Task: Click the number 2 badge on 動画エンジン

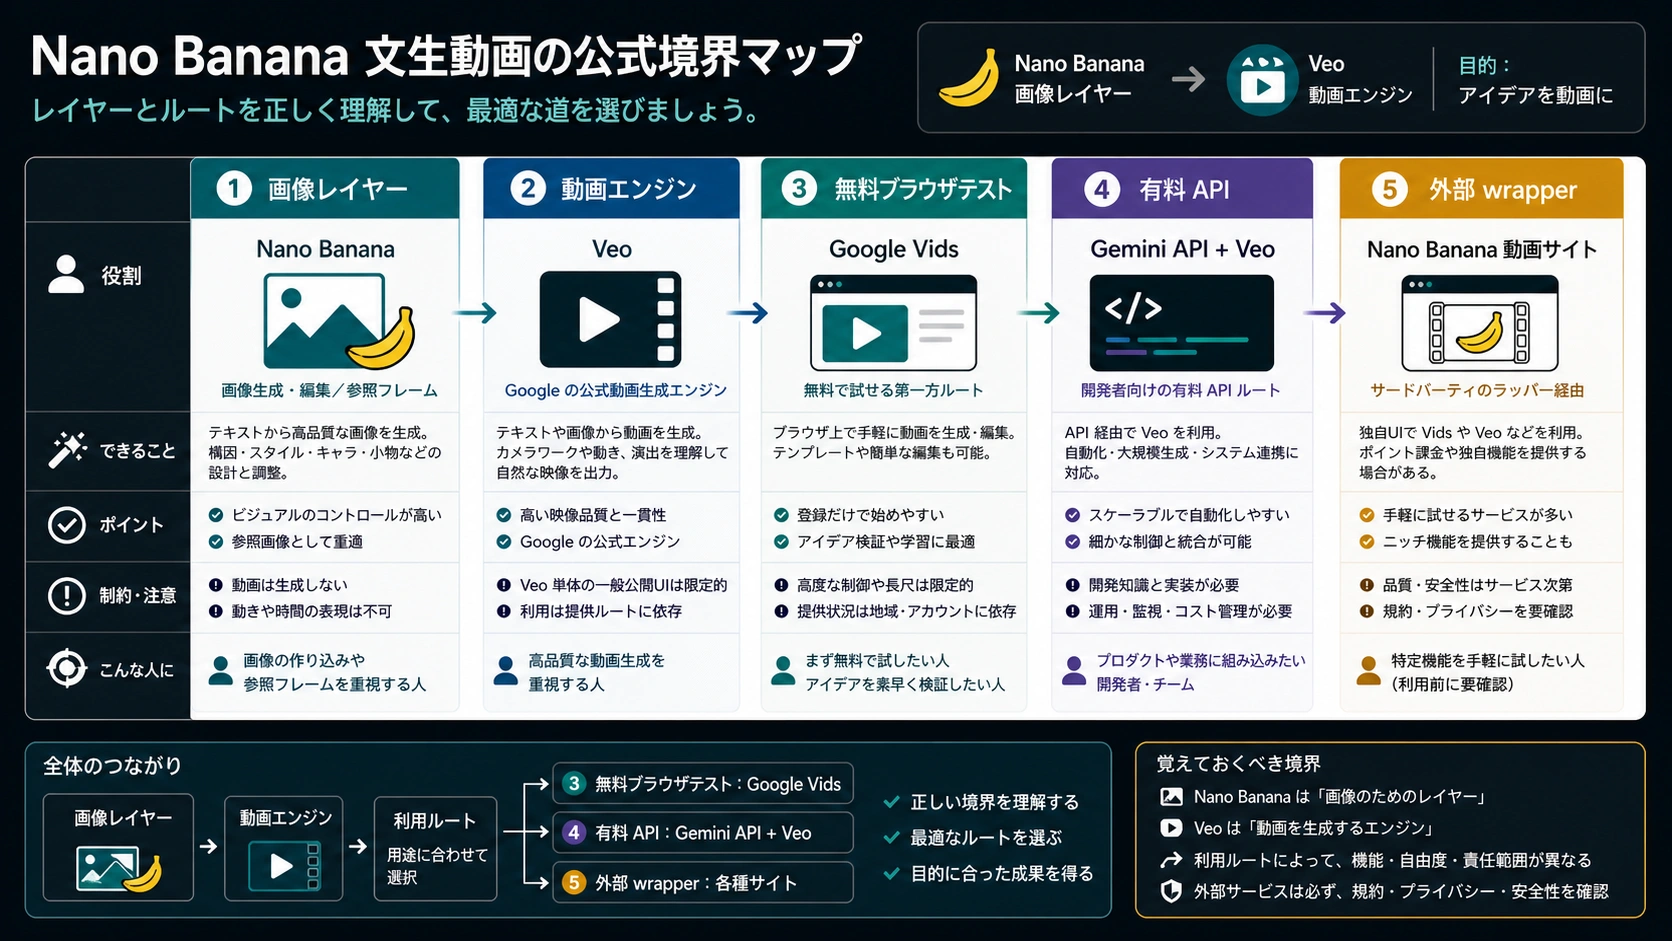Action: click(528, 188)
